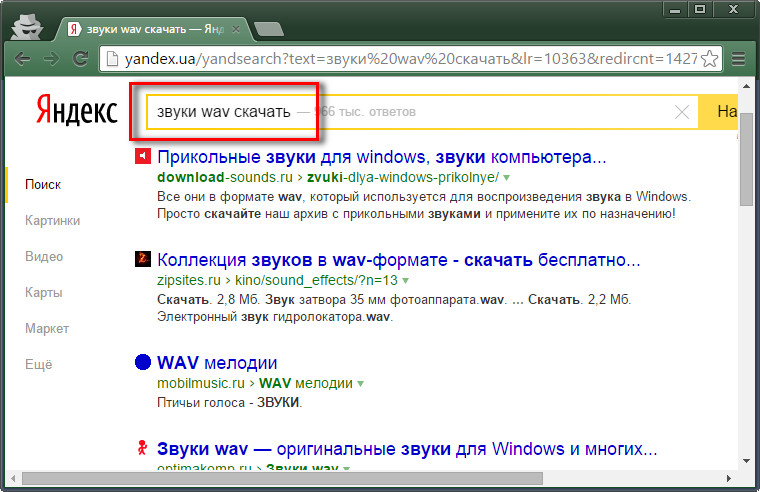Bookmark this page using the star icon
760x492 pixels.
(710, 59)
